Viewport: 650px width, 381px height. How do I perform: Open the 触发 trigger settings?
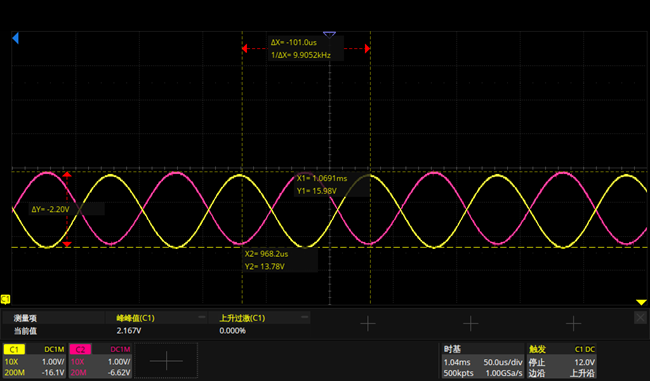[x=537, y=349]
